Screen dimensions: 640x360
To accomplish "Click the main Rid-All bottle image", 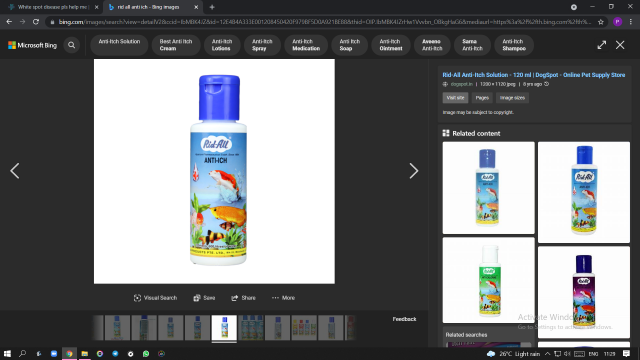I will [214, 171].
